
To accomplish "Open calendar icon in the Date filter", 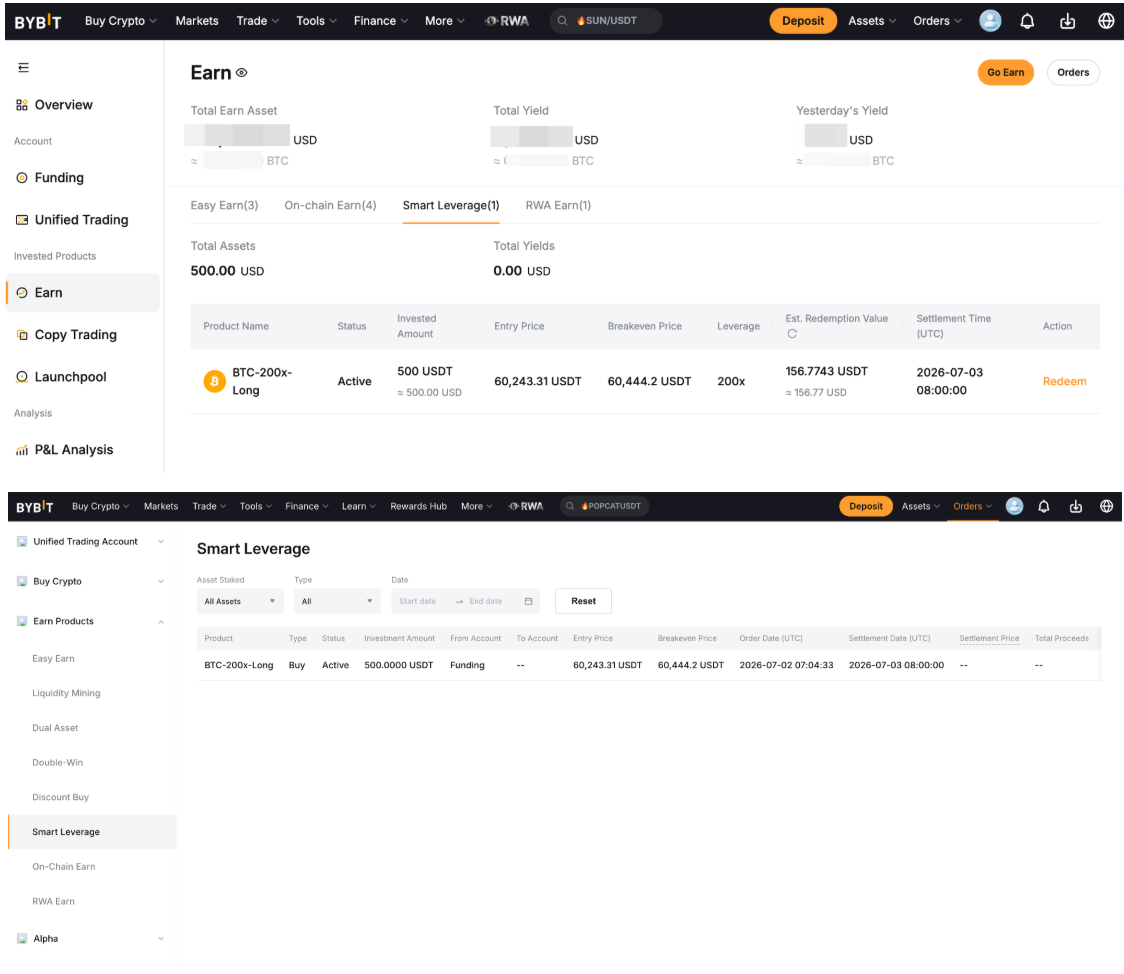I will tap(528, 601).
